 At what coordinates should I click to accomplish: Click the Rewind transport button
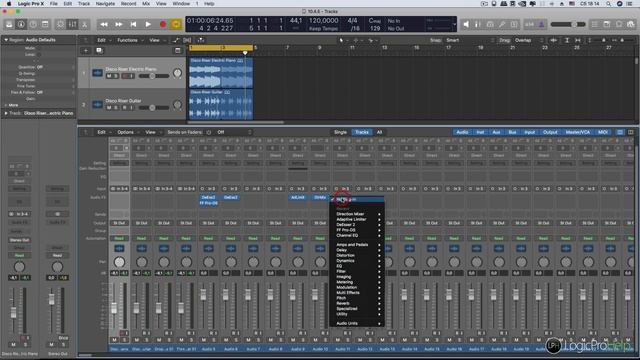click(104, 24)
